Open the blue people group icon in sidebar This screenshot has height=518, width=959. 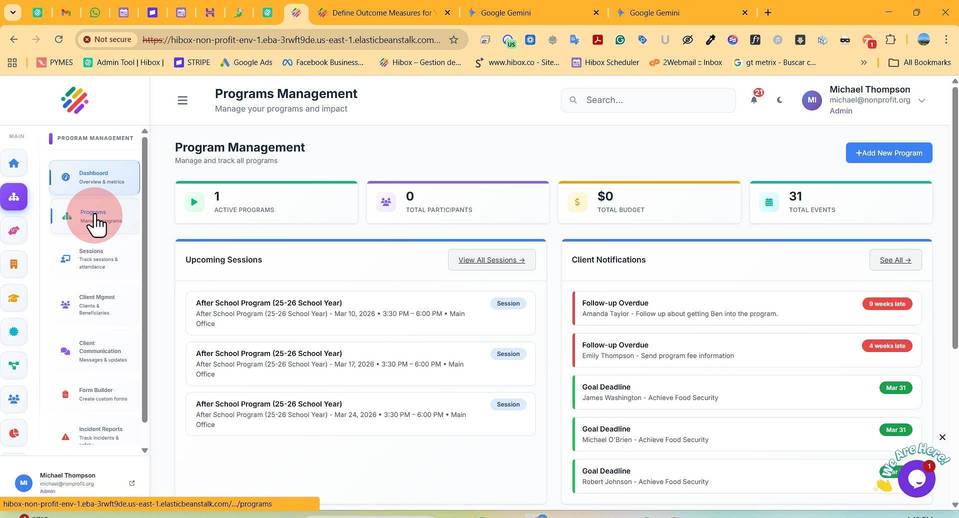coord(13,399)
